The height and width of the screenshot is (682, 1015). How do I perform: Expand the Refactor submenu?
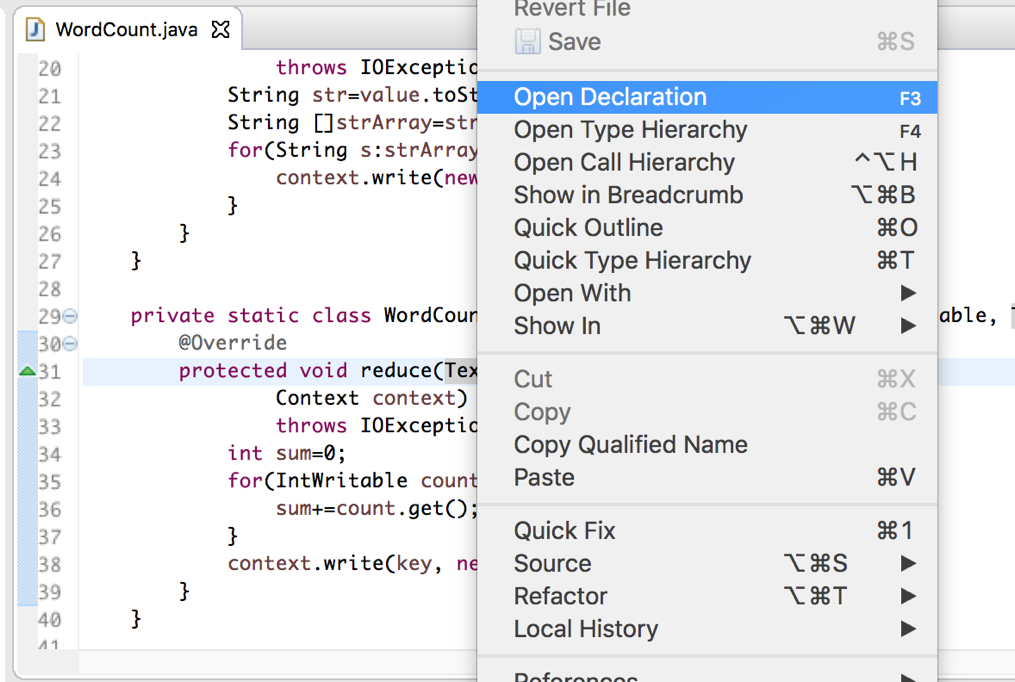click(707, 597)
